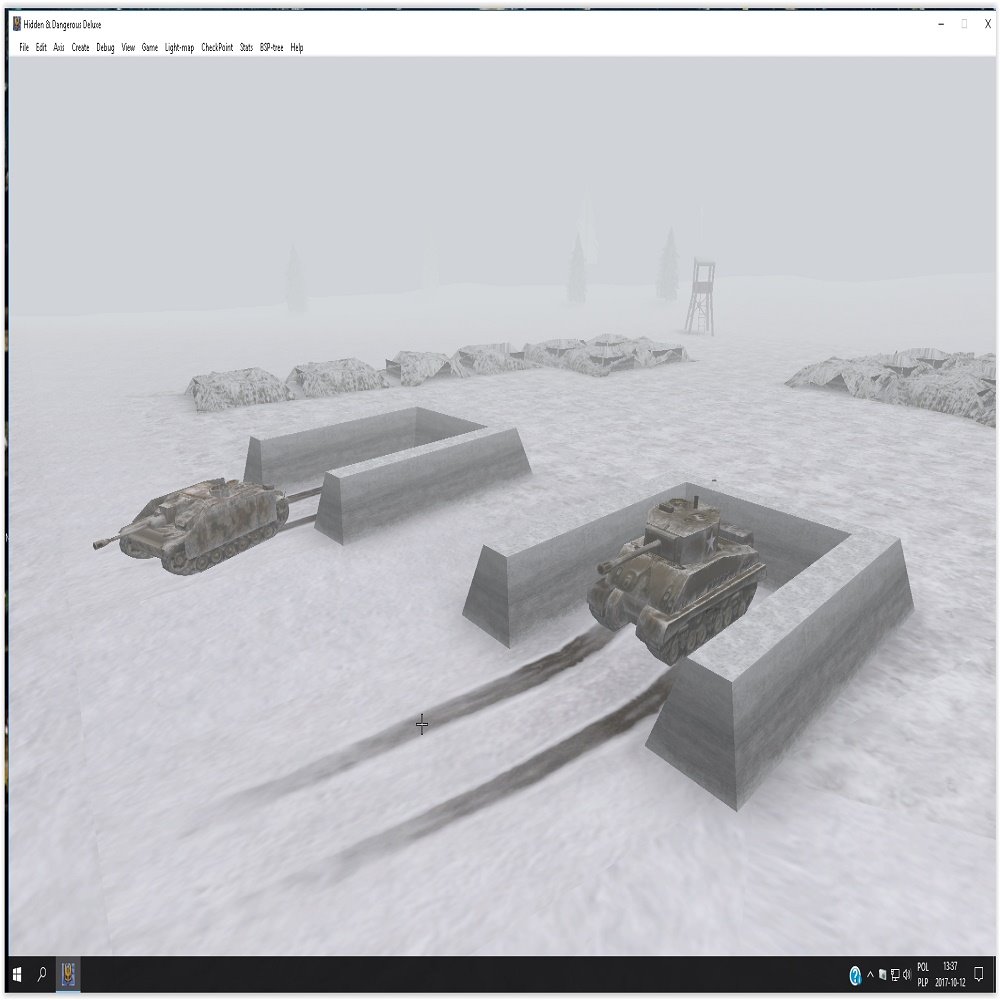Select the Sherman tank in the bunker
This screenshot has height=1000, width=1000.
[x=676, y=579]
